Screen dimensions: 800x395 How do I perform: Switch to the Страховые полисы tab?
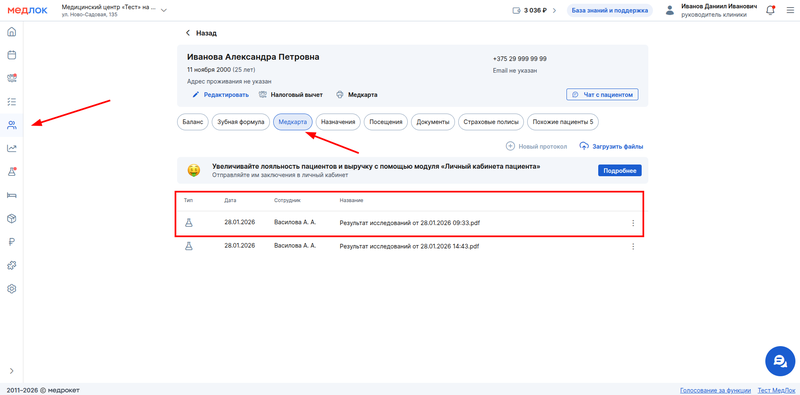[x=491, y=122]
